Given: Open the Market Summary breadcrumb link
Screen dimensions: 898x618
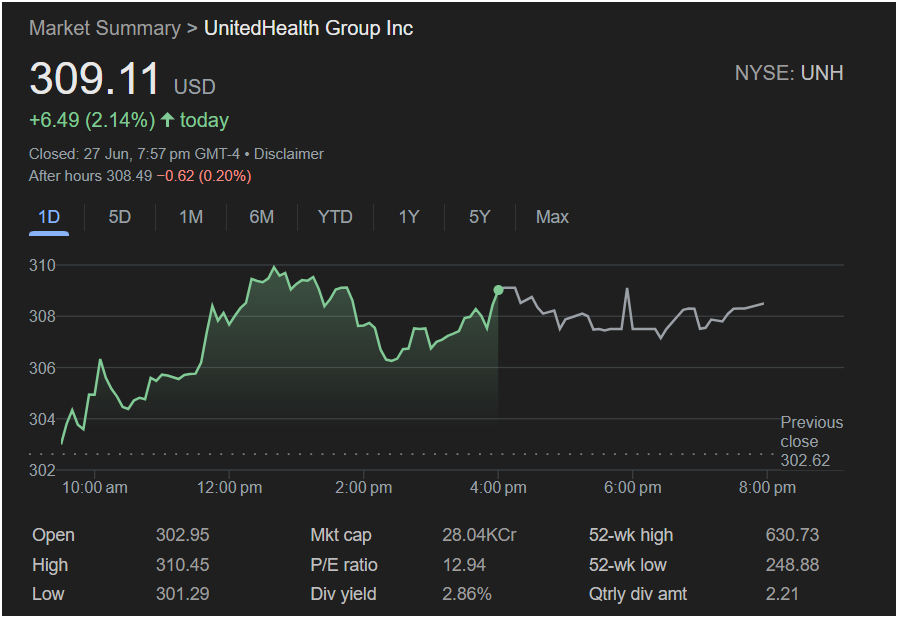Looking at the screenshot, I should point(105,28).
